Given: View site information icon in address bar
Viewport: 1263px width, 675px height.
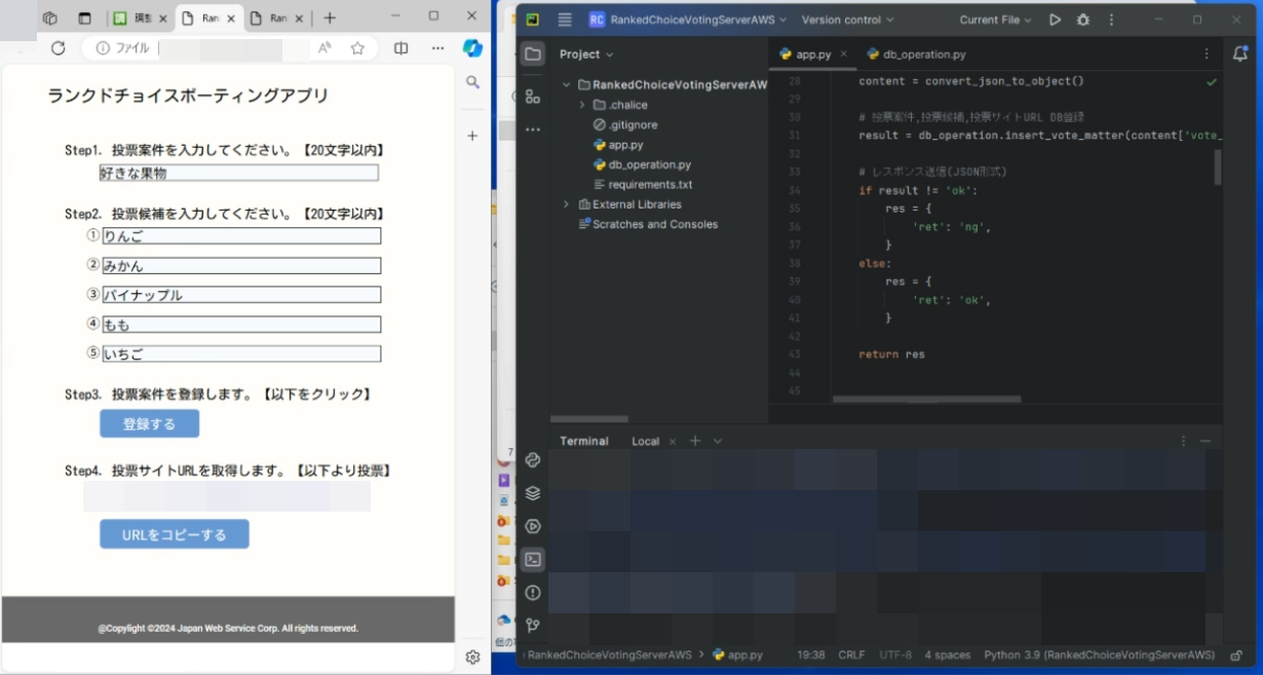Looking at the screenshot, I should [102, 48].
